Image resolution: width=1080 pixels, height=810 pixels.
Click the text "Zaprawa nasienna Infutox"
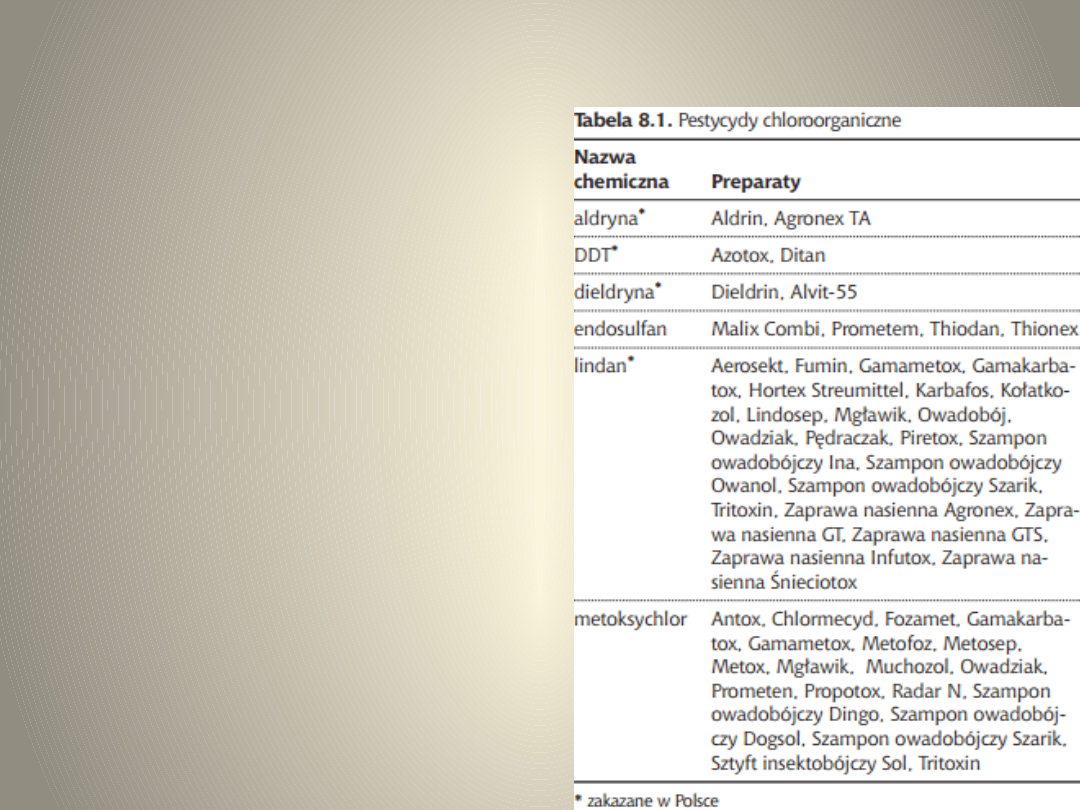807,557
